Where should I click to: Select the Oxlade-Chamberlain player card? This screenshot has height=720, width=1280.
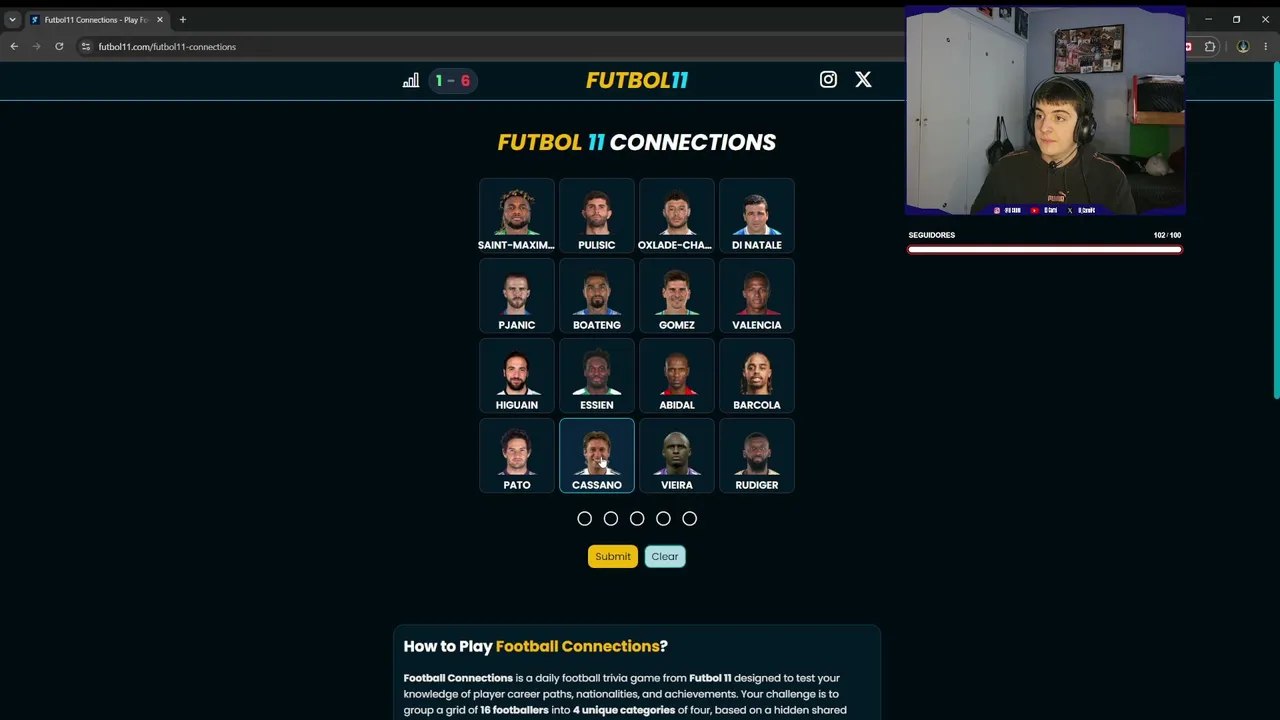(x=677, y=215)
